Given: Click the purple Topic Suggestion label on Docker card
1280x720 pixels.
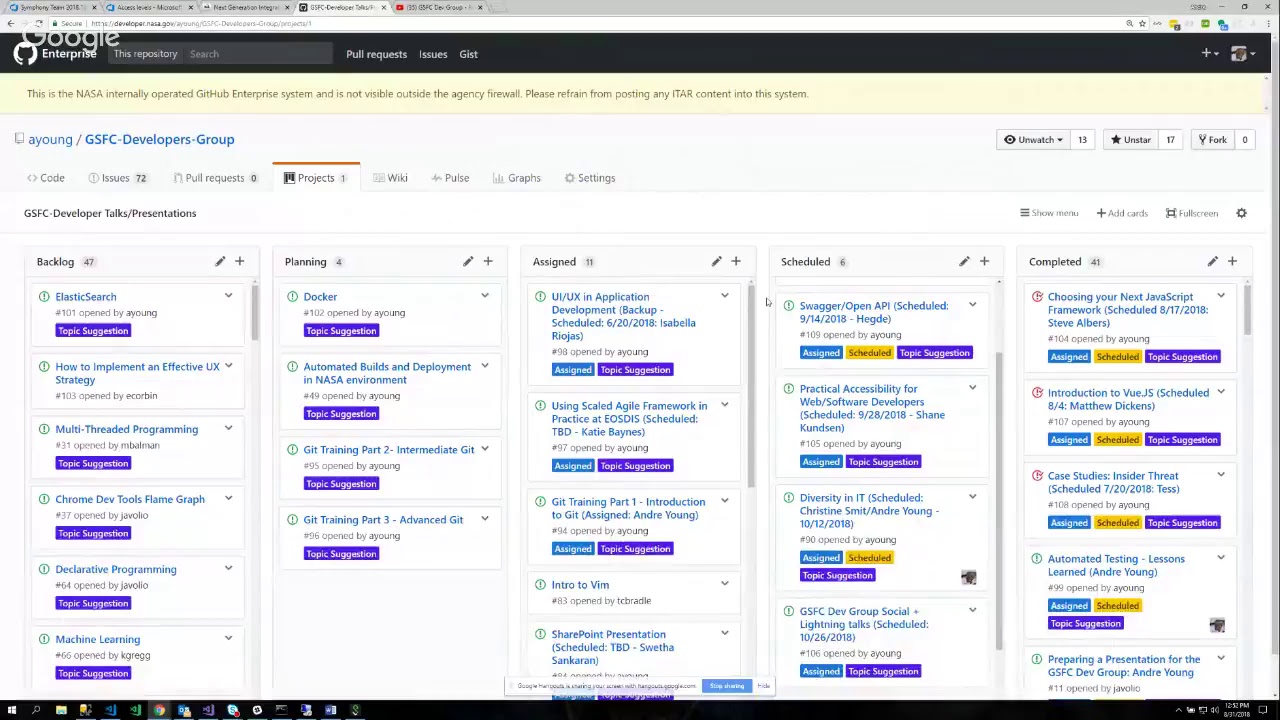Looking at the screenshot, I should pyautogui.click(x=341, y=331).
